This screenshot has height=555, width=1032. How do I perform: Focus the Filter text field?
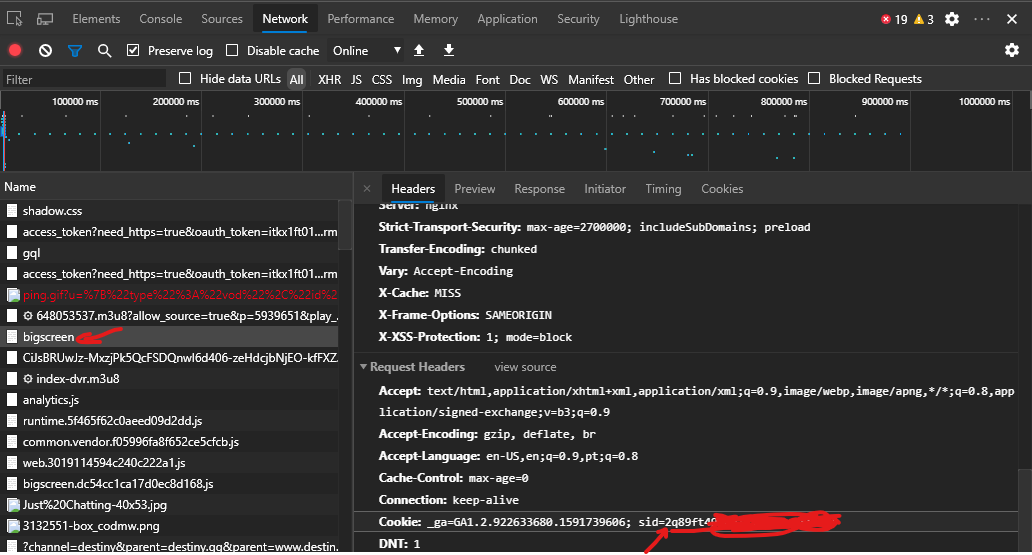84,79
